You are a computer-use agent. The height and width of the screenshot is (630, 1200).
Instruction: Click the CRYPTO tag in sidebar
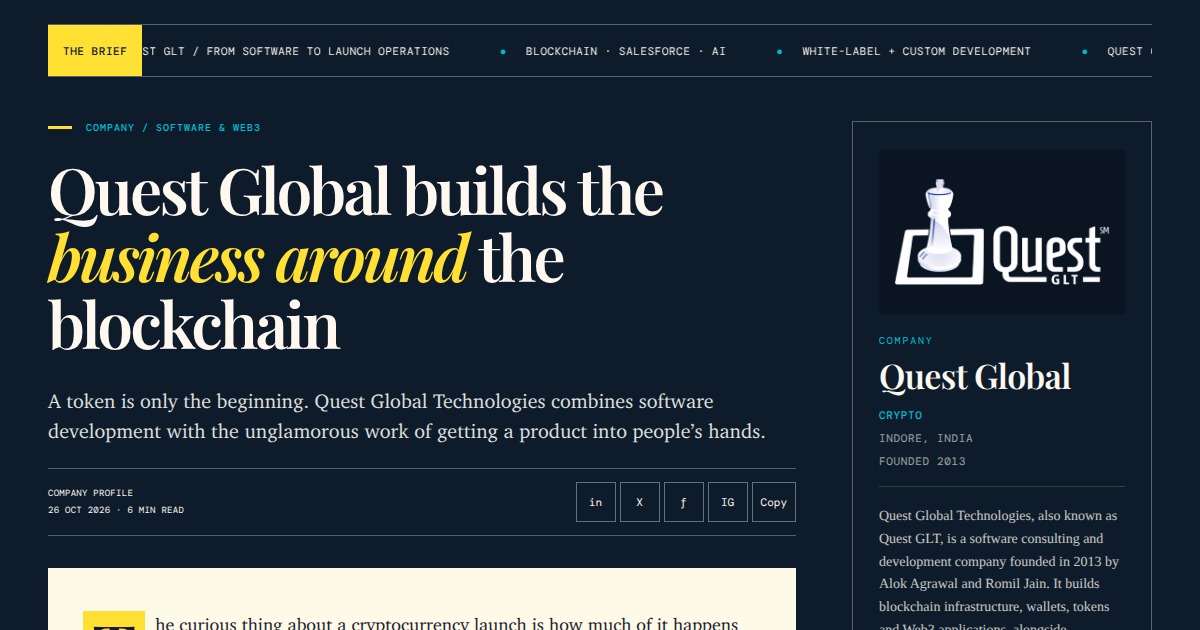901,415
